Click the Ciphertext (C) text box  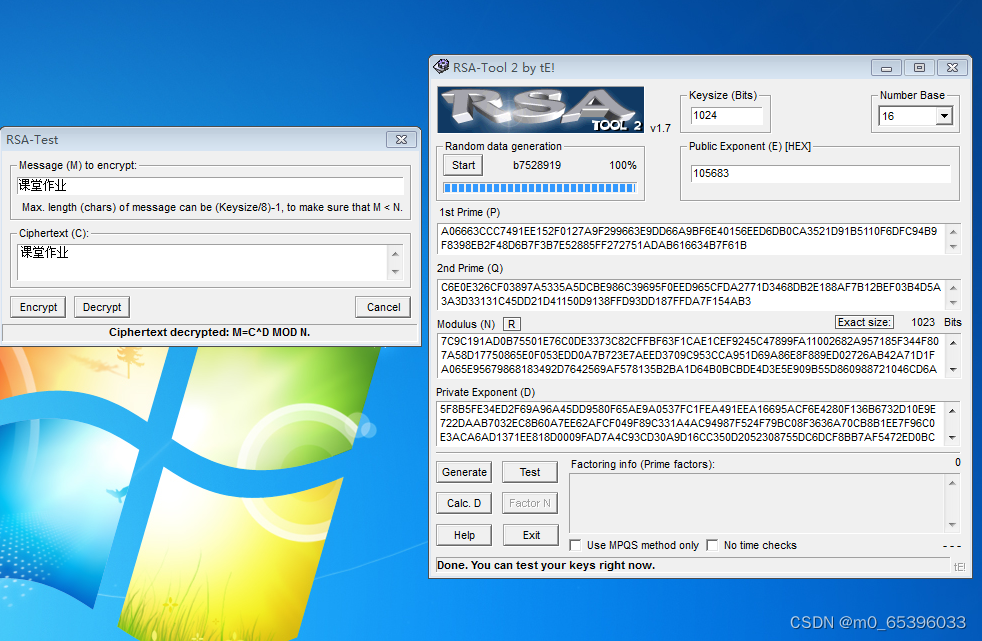202,262
